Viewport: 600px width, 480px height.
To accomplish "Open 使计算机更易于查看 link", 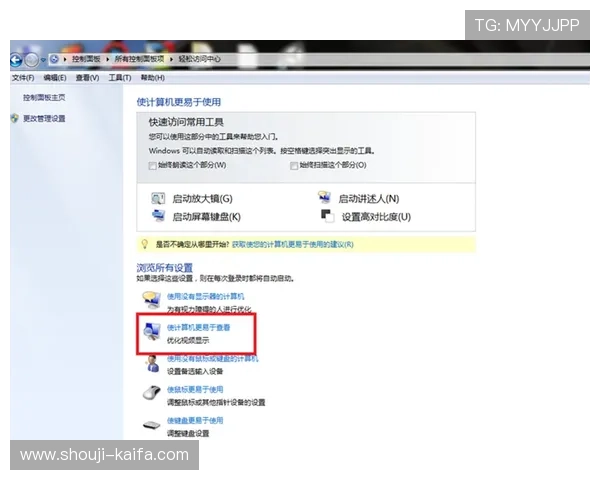I will coord(199,328).
